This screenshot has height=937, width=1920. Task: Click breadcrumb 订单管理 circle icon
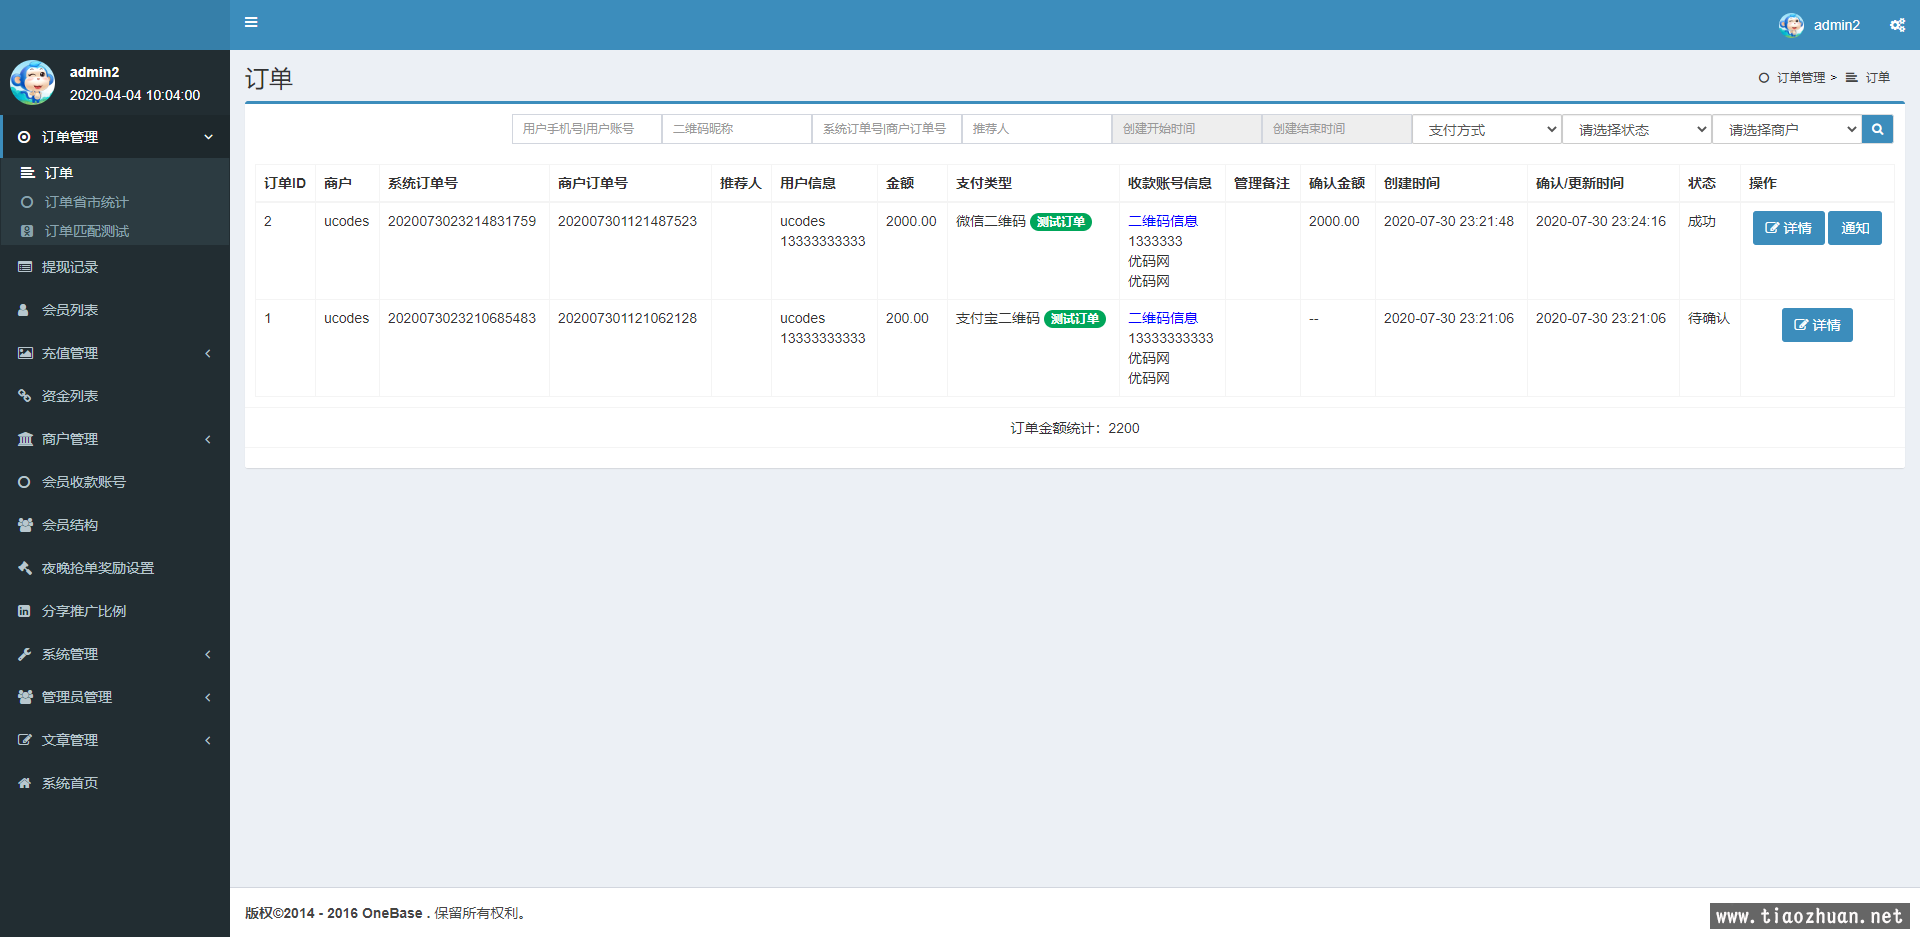coord(1764,78)
